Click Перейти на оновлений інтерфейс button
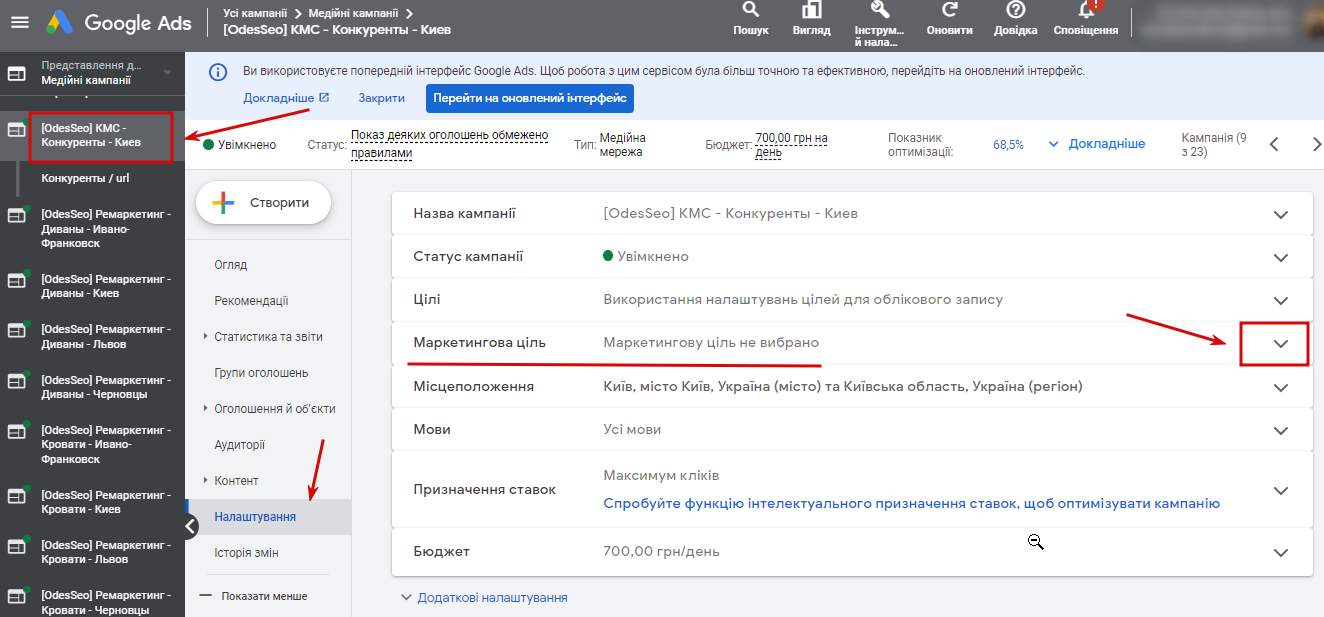Viewport: 1324px width, 617px height. pos(530,98)
